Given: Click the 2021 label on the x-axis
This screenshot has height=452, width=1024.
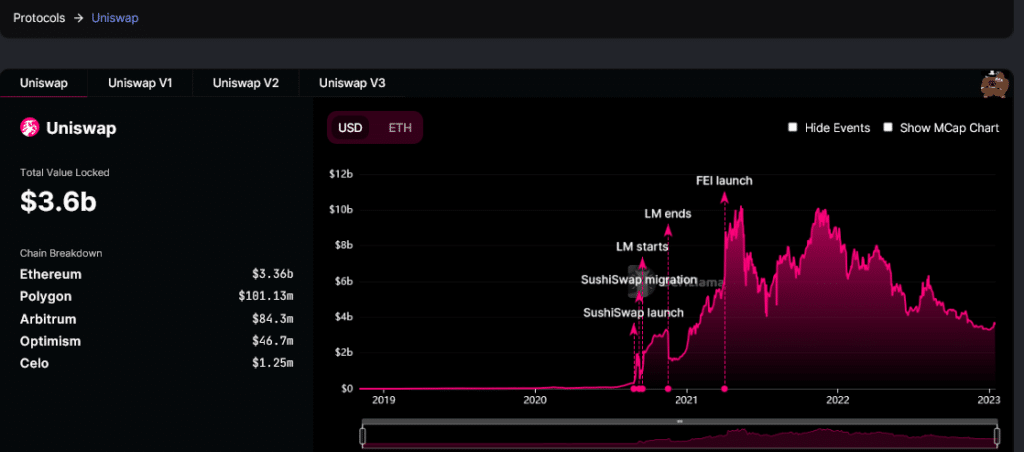Looking at the screenshot, I should click(x=686, y=399).
